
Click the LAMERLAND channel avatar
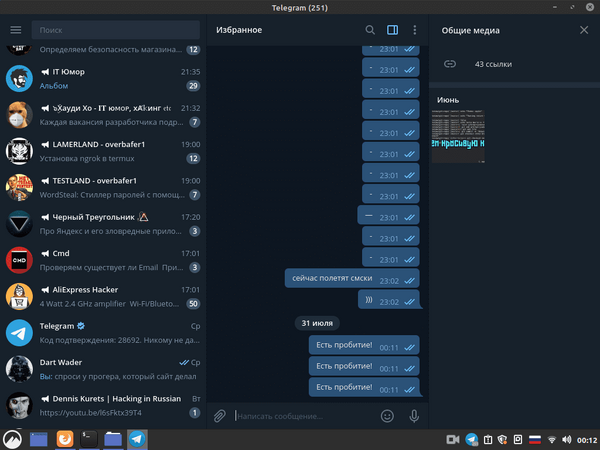(19, 151)
